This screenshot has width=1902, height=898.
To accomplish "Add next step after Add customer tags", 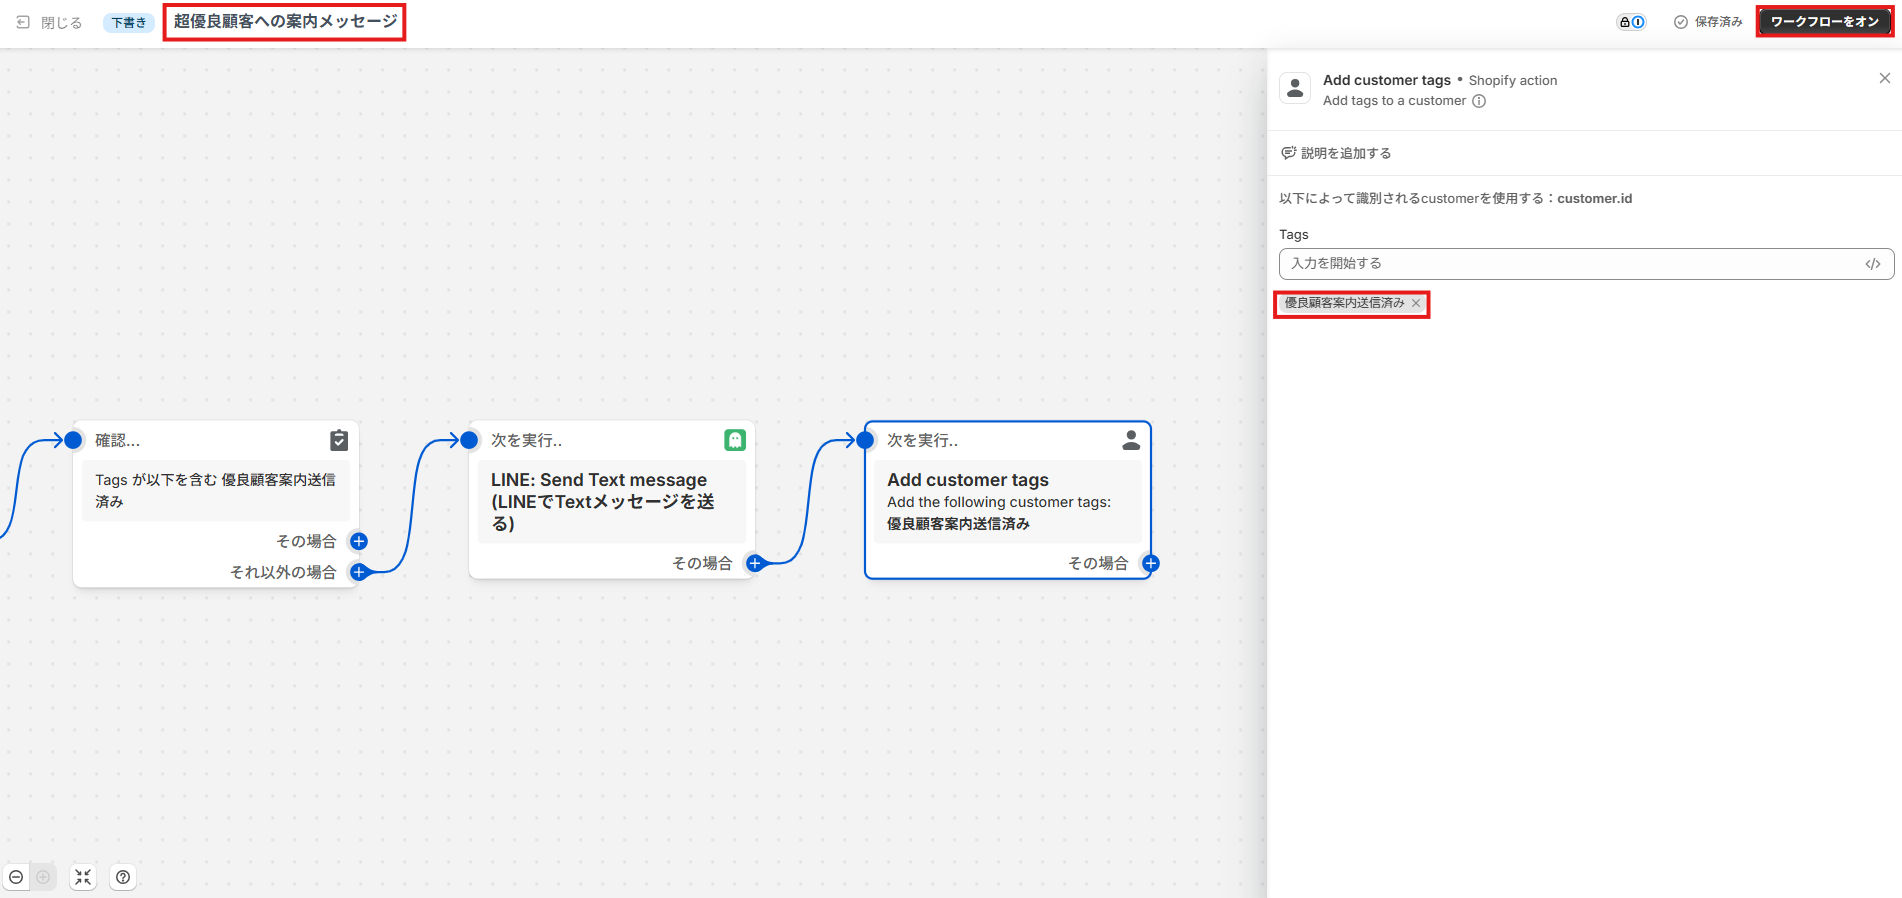I will 1151,563.
